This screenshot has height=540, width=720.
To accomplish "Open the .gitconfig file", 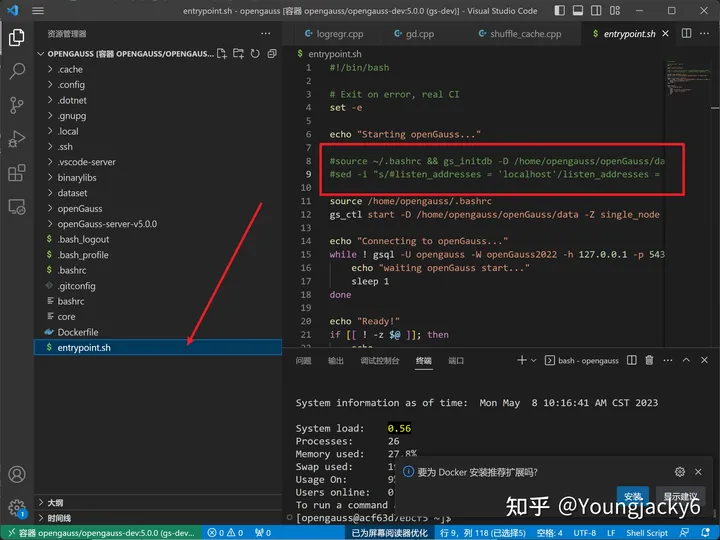I will coord(158,286).
